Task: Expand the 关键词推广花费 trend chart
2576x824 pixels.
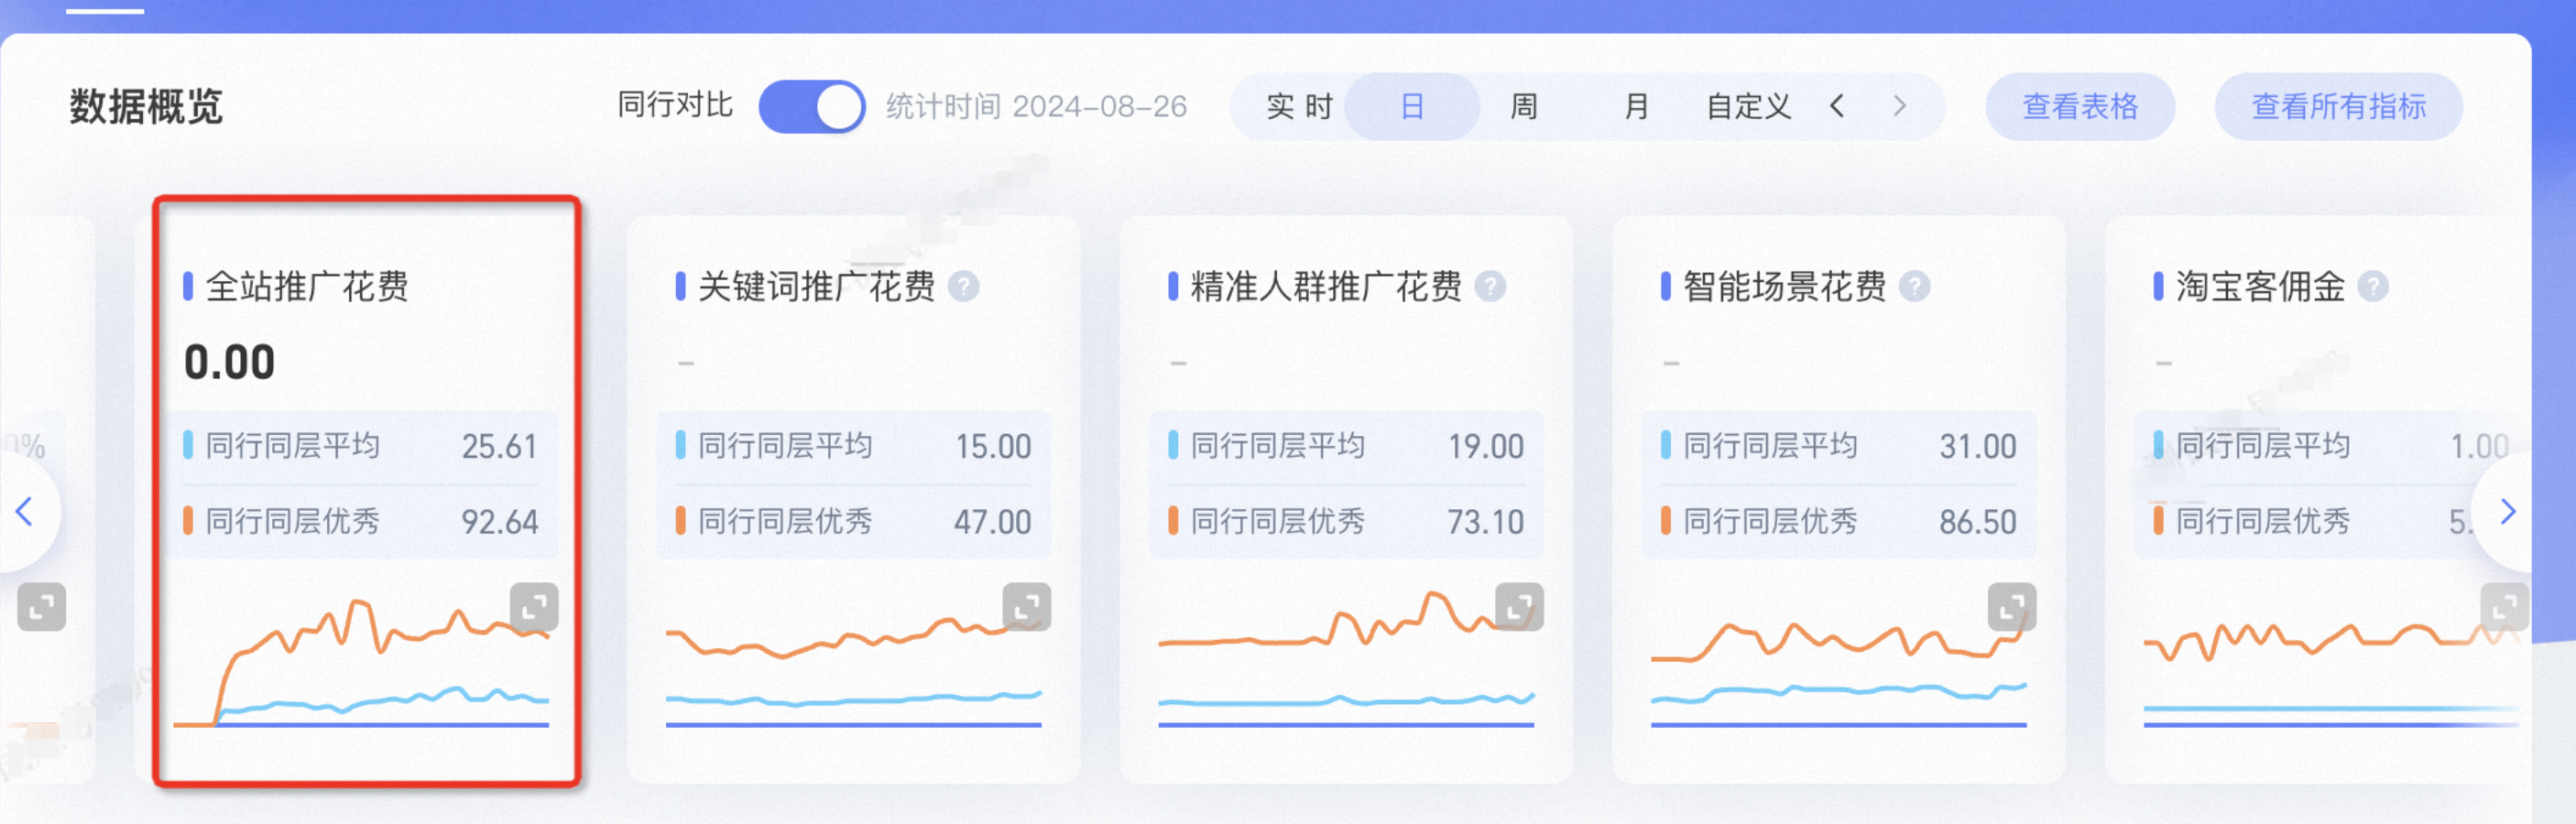Action: coord(1027,606)
